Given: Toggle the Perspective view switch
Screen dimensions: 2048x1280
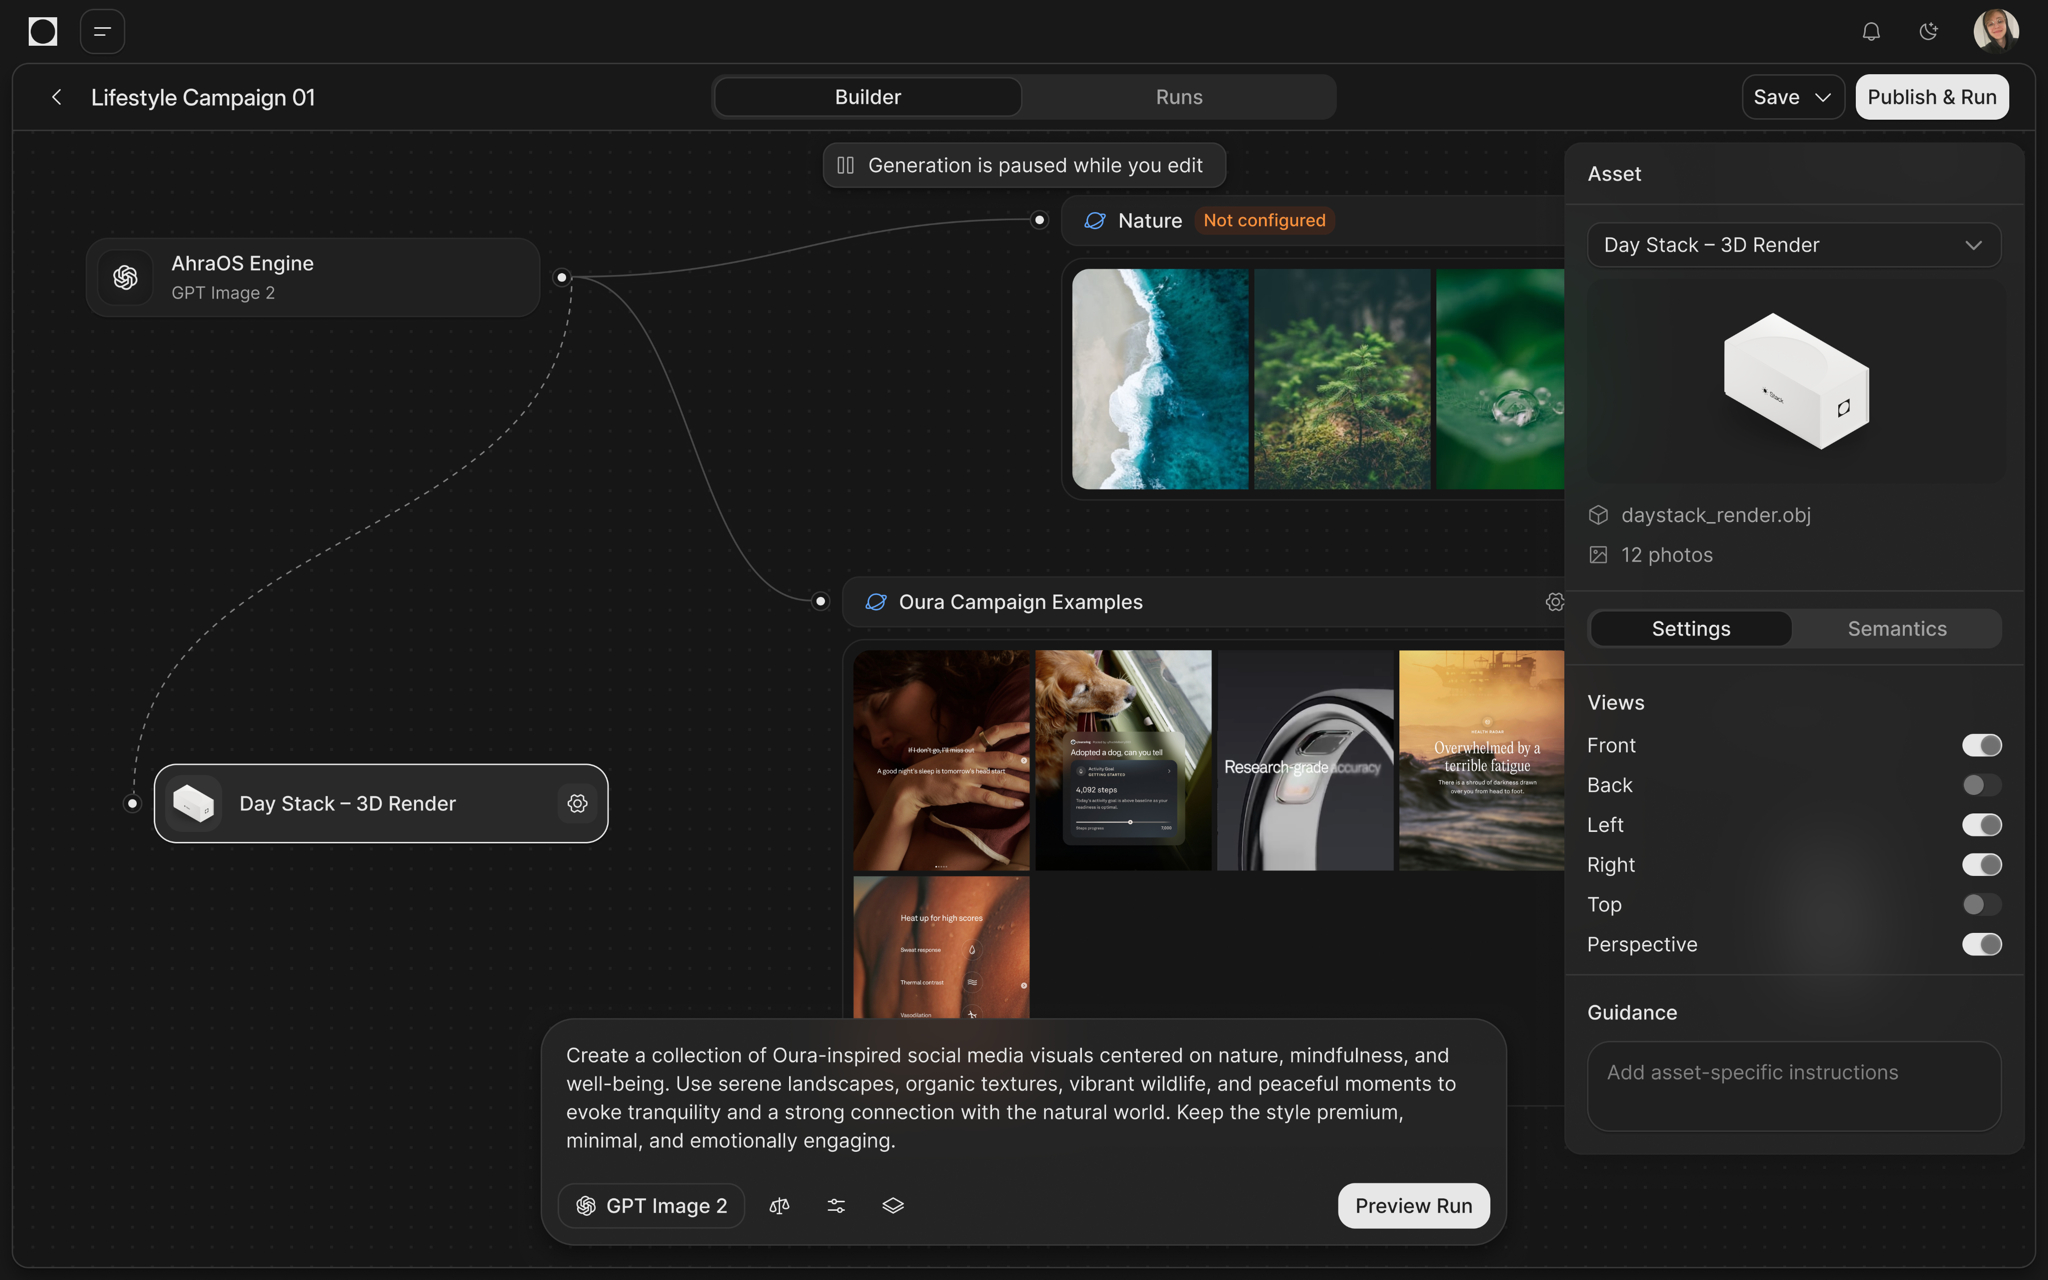Looking at the screenshot, I should [x=1981, y=945].
